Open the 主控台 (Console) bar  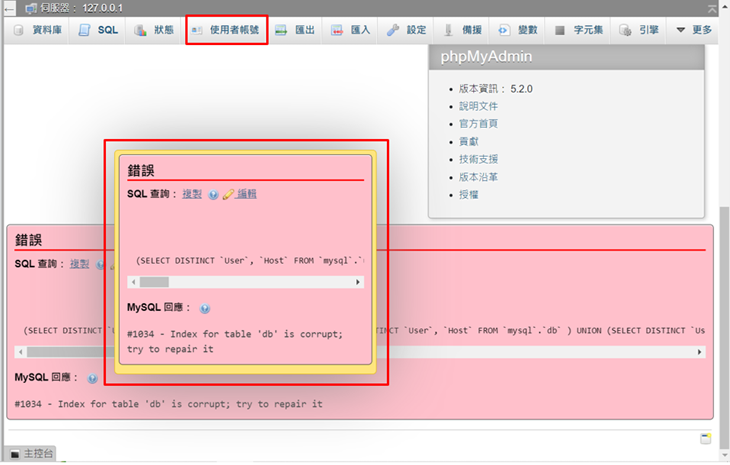click(x=31, y=453)
